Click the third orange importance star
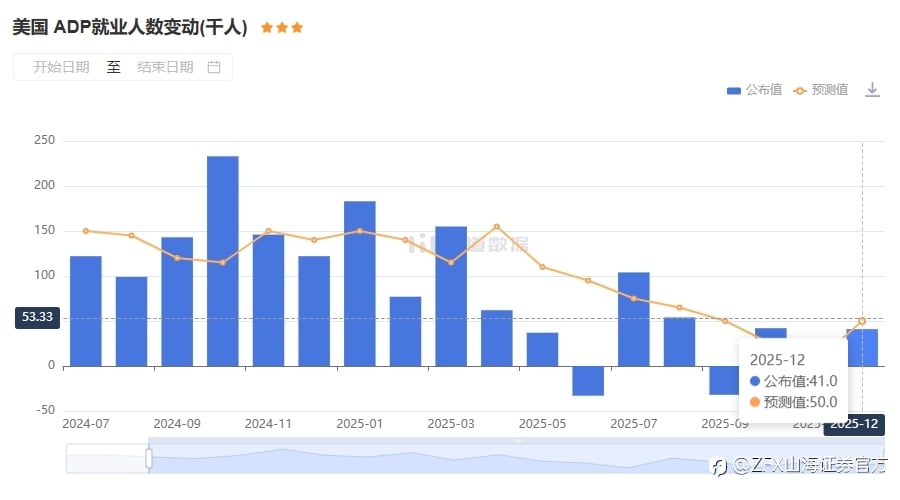Image resolution: width=900 pixels, height=500 pixels. (297, 28)
